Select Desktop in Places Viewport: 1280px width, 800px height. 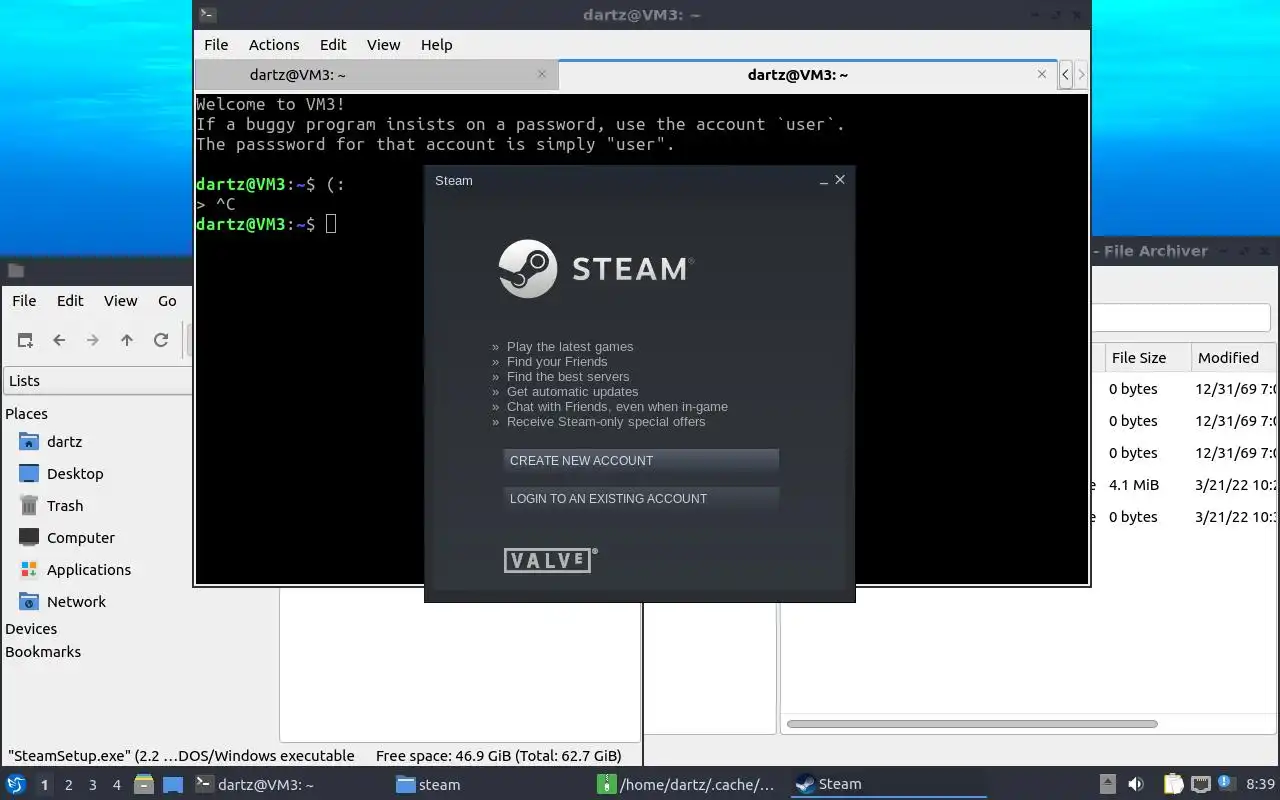point(75,474)
